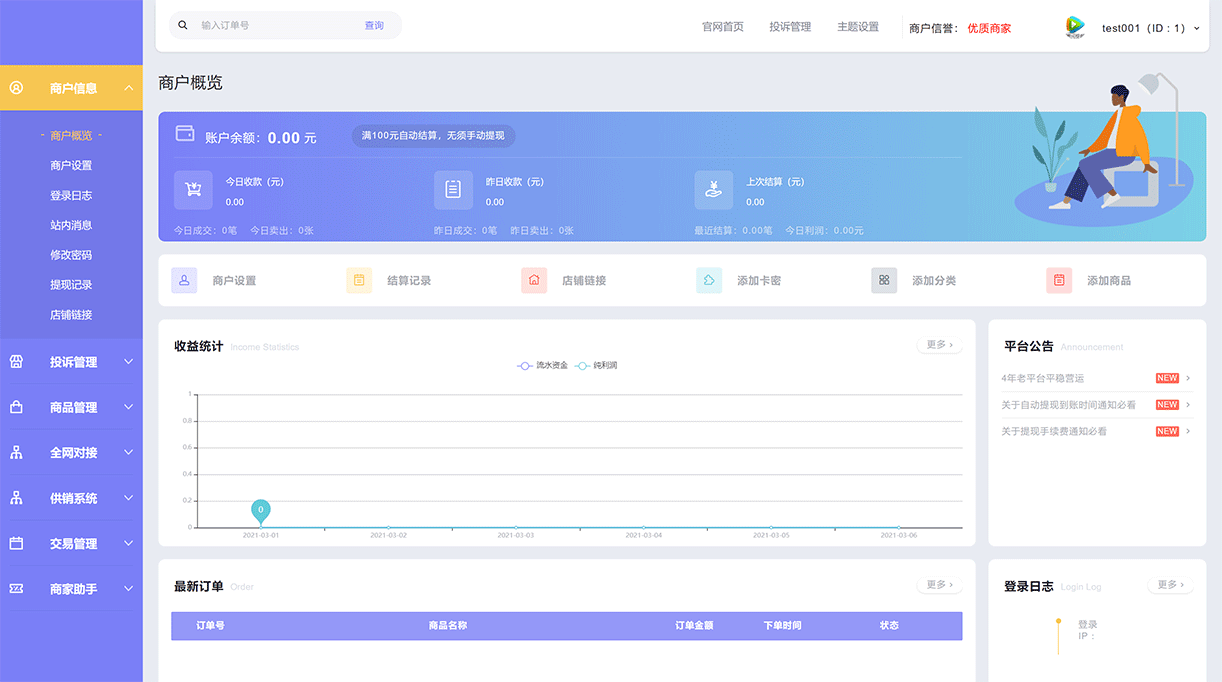Open the 结算记录 shortcut icon
The height and width of the screenshot is (682, 1222).
(x=359, y=280)
